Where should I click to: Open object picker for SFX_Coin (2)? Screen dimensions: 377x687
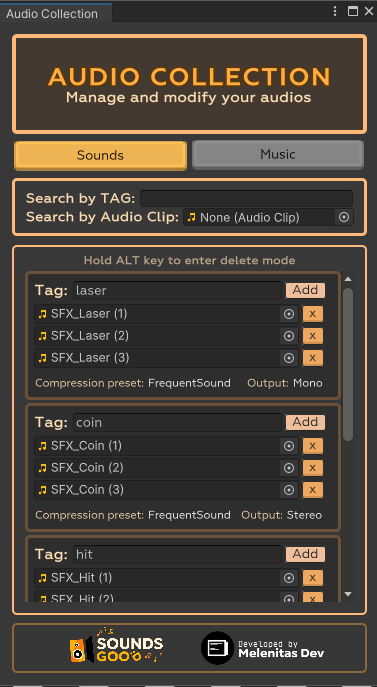[x=288, y=468]
